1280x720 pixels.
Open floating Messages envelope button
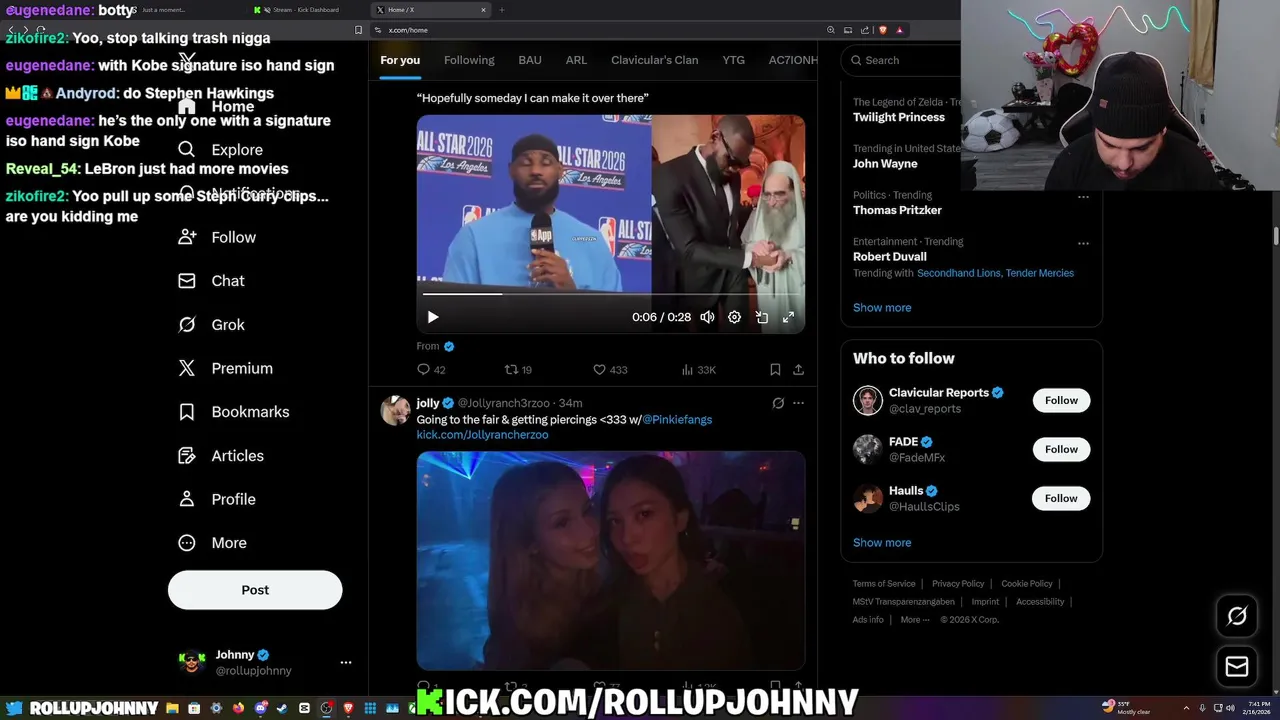click(1237, 667)
